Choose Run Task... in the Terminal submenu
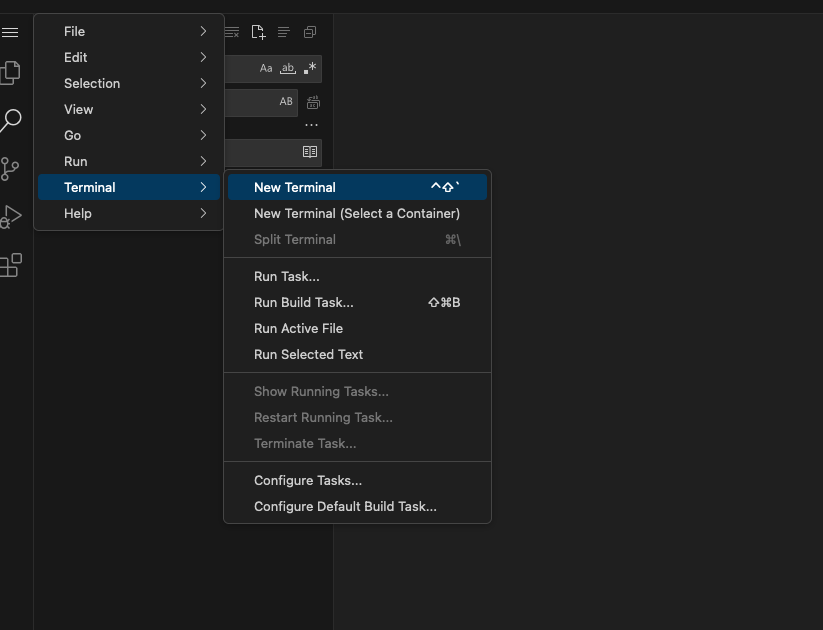The image size is (823, 630). (x=357, y=277)
